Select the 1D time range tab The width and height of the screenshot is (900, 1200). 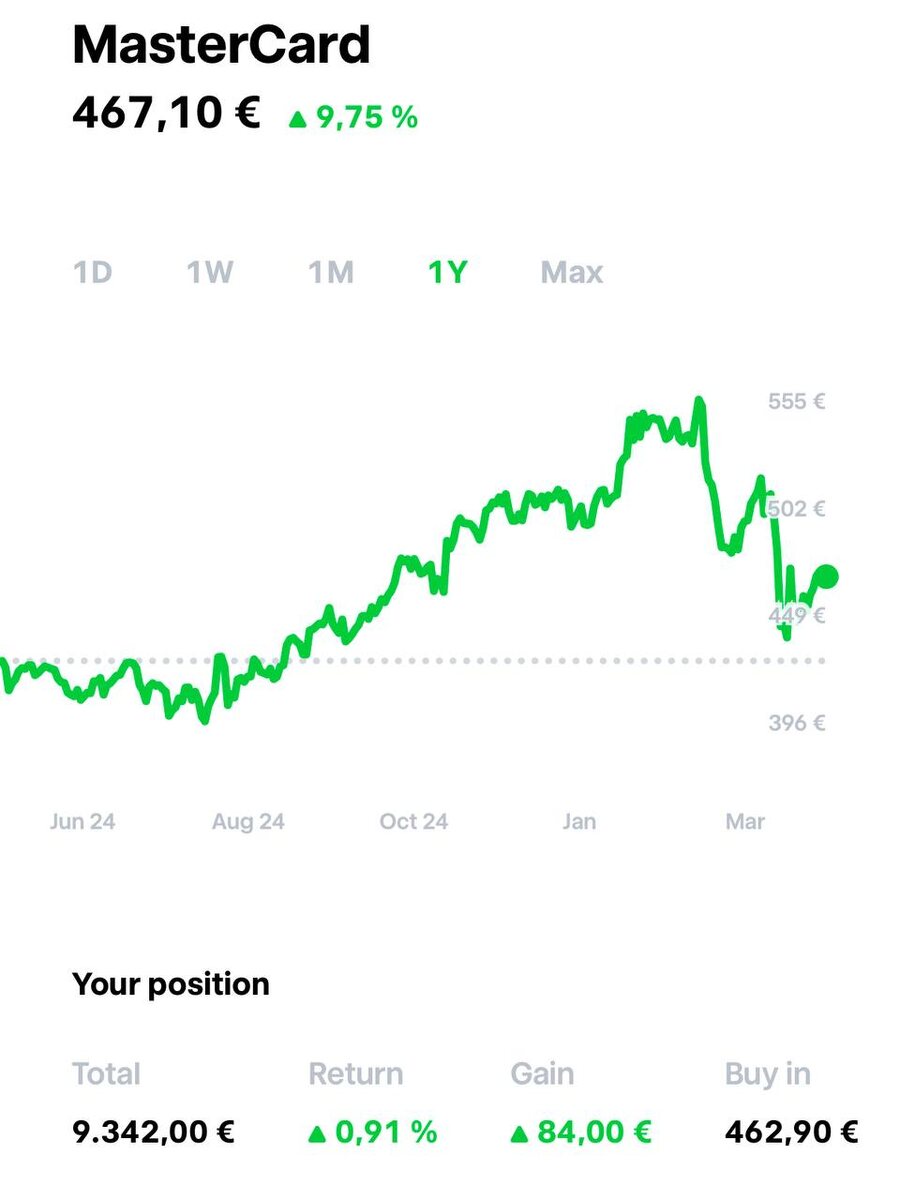tap(93, 272)
